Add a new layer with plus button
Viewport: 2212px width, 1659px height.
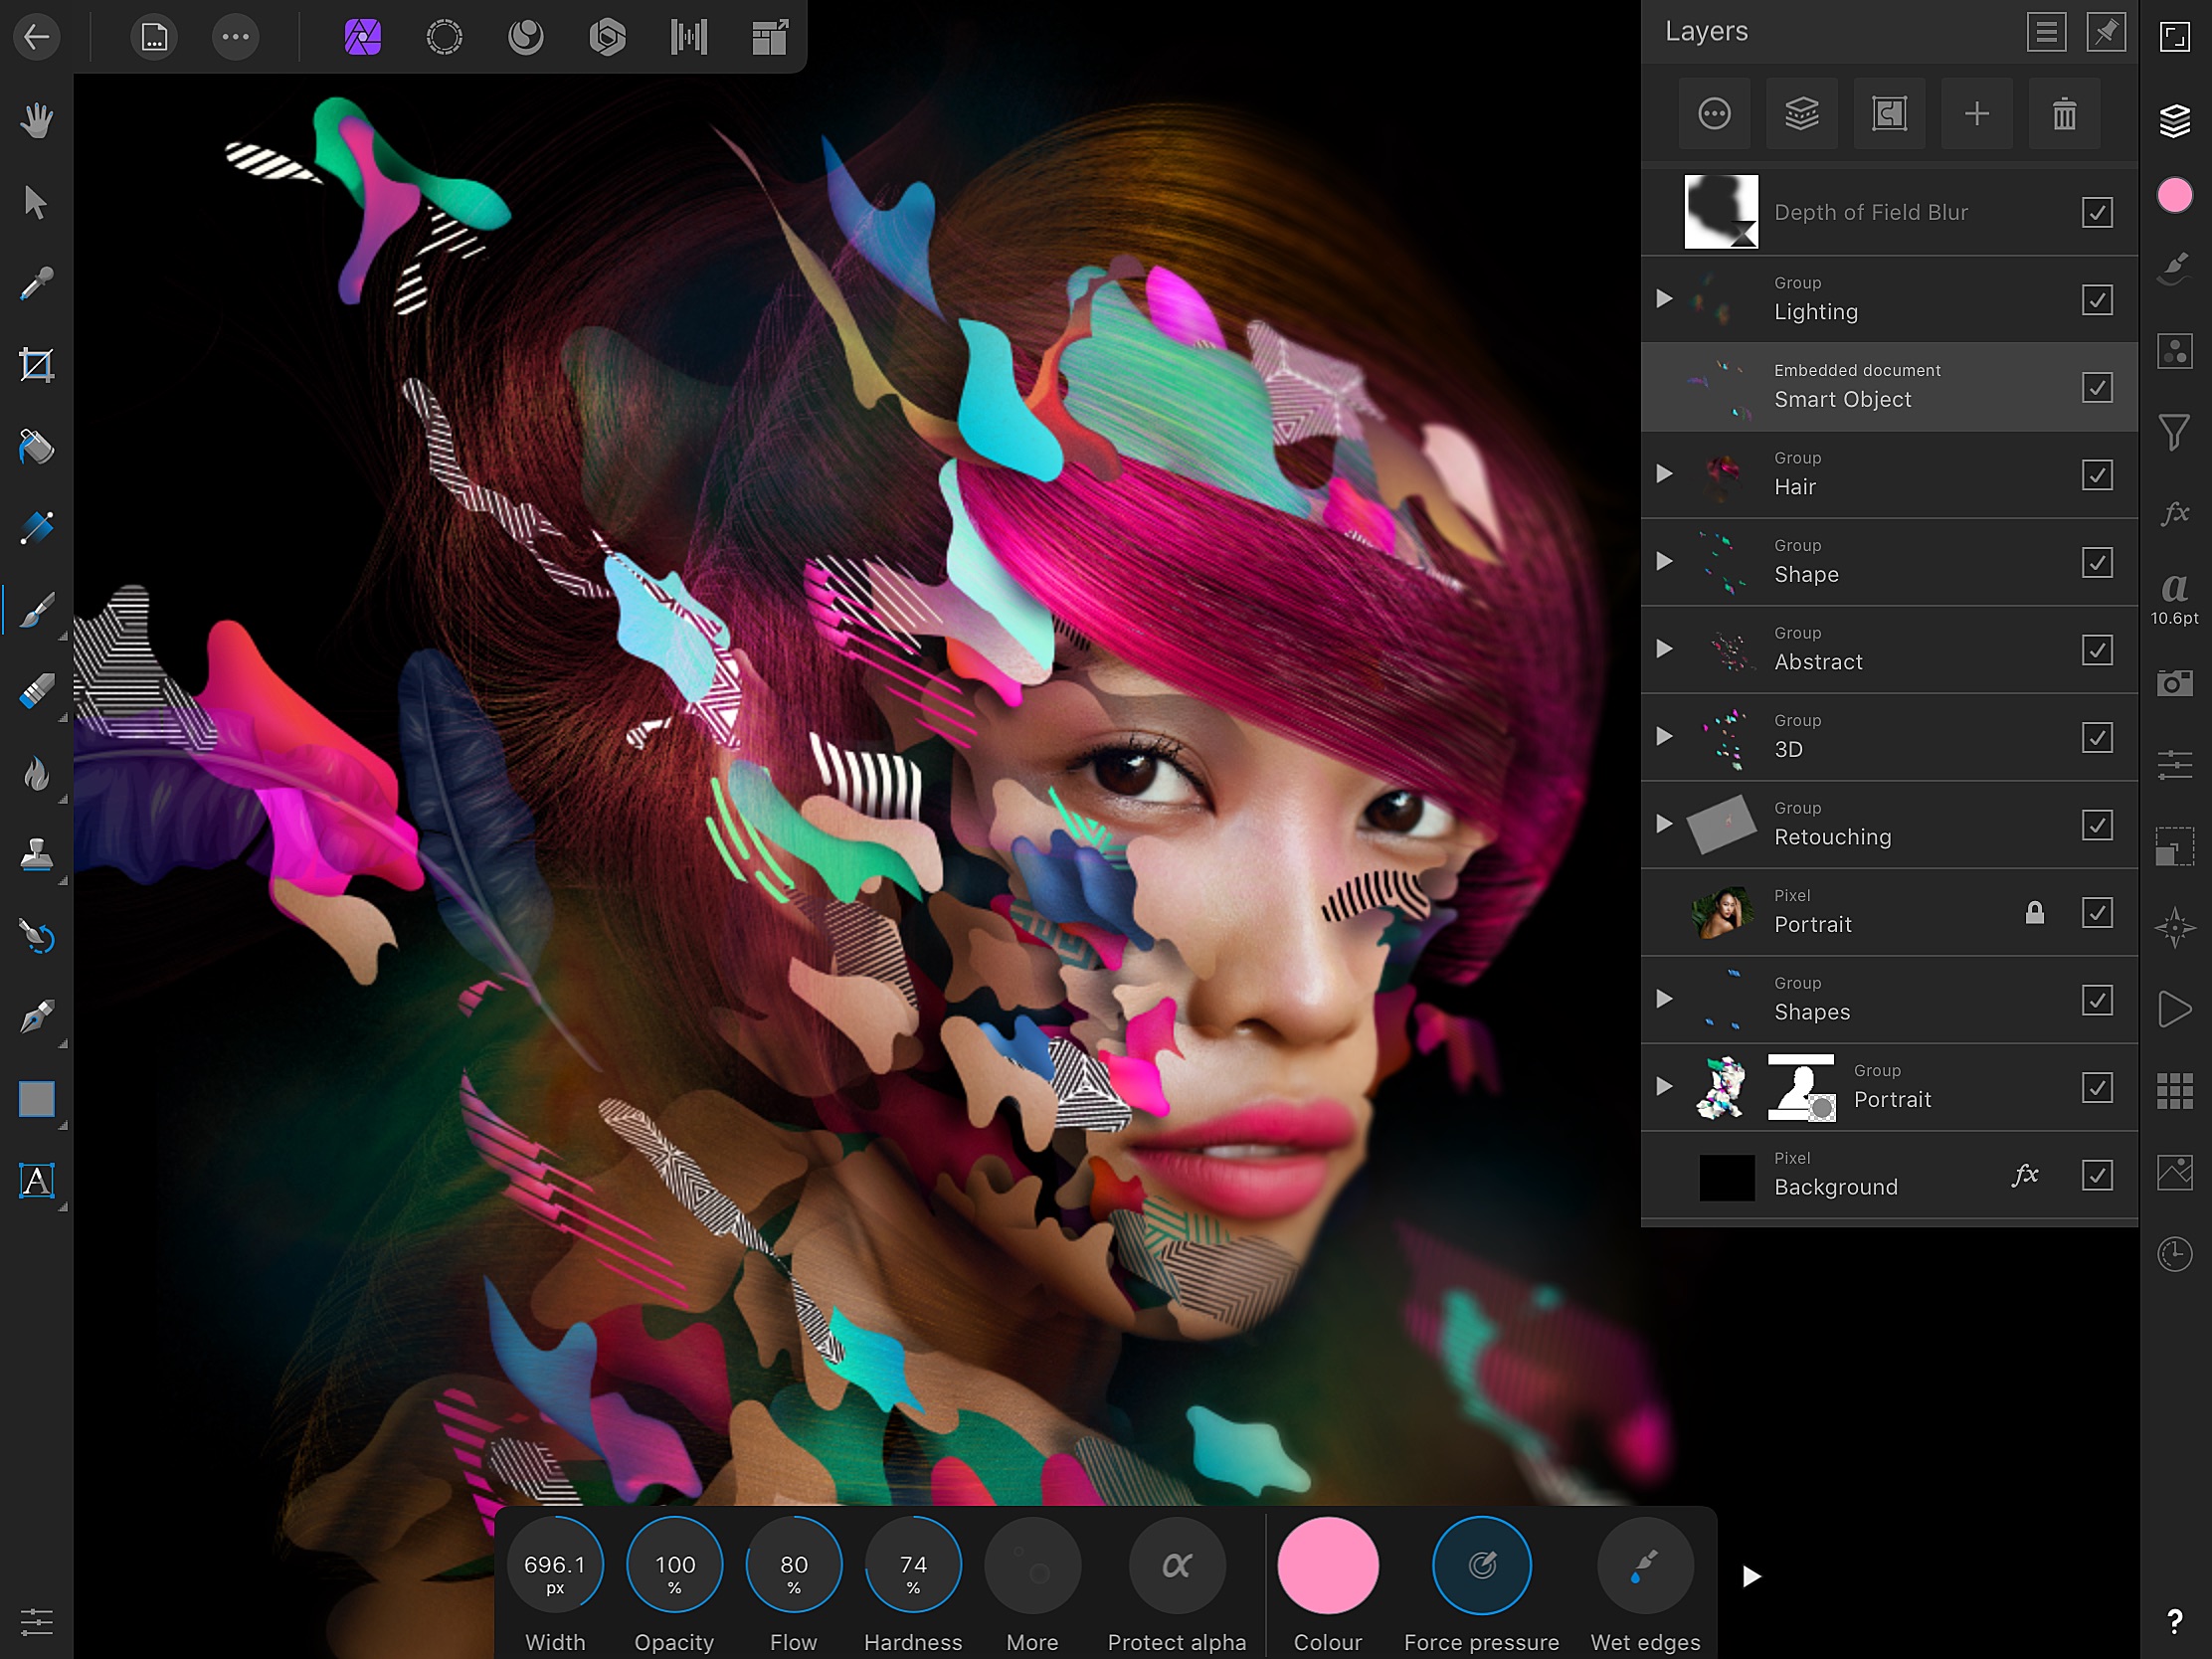(1976, 114)
